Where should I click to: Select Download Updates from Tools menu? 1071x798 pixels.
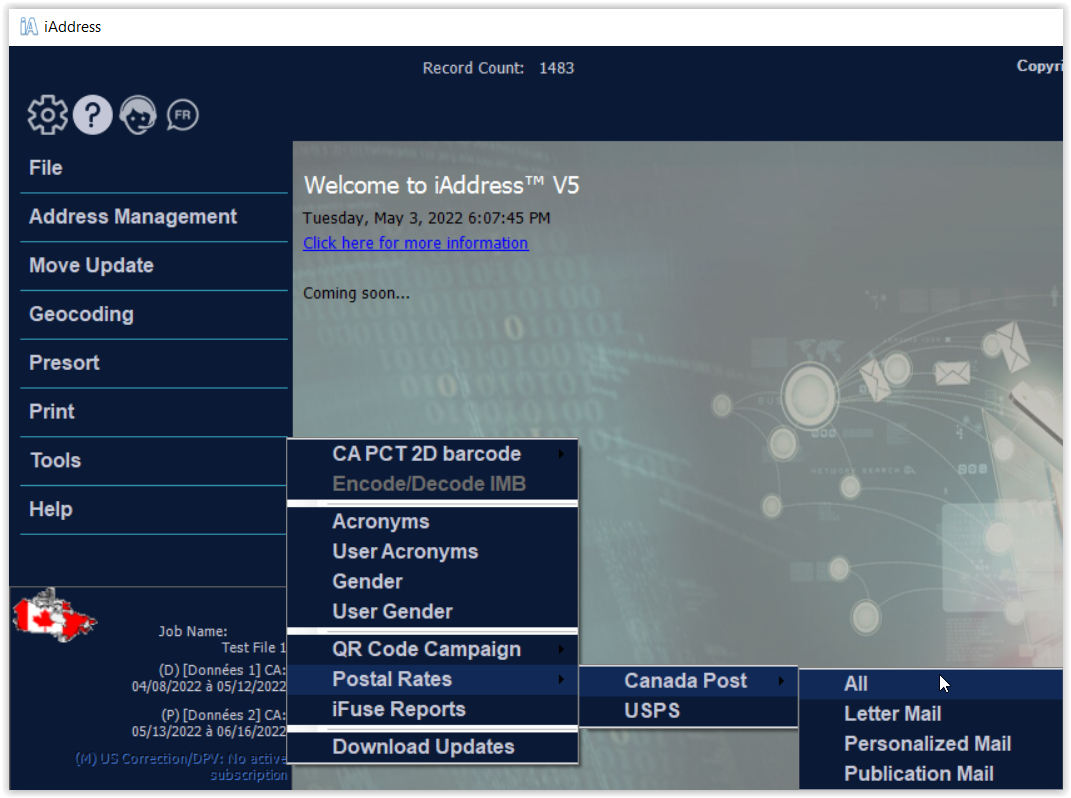[x=423, y=747]
